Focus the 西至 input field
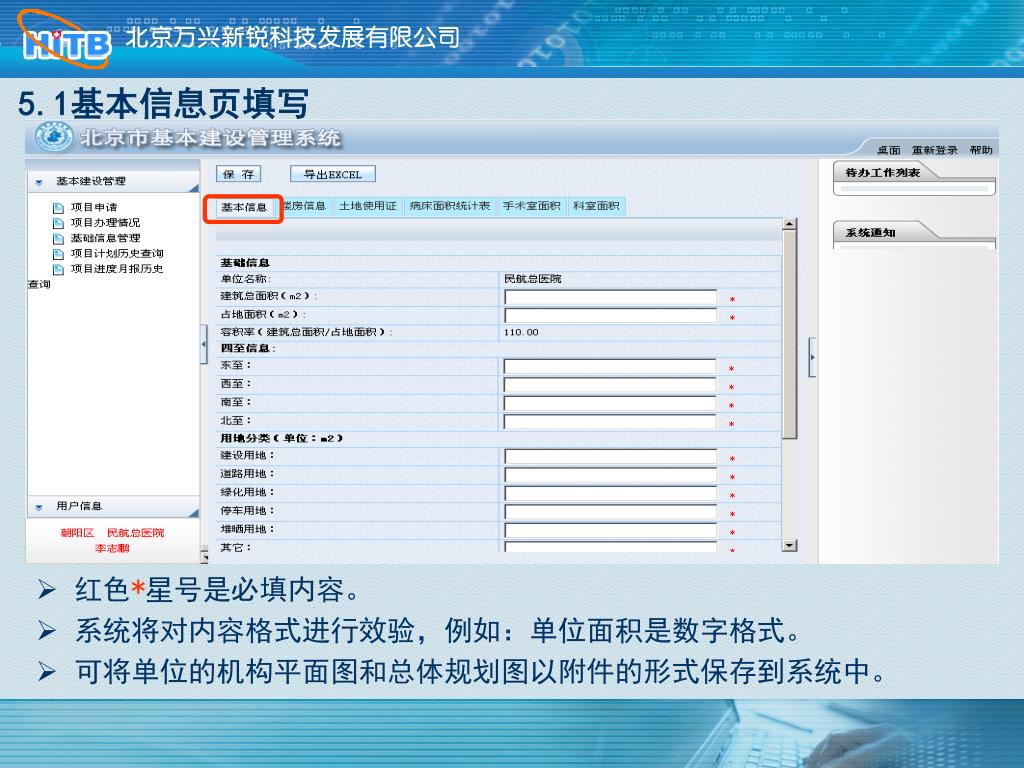Viewport: 1024px width, 768px height. 610,385
